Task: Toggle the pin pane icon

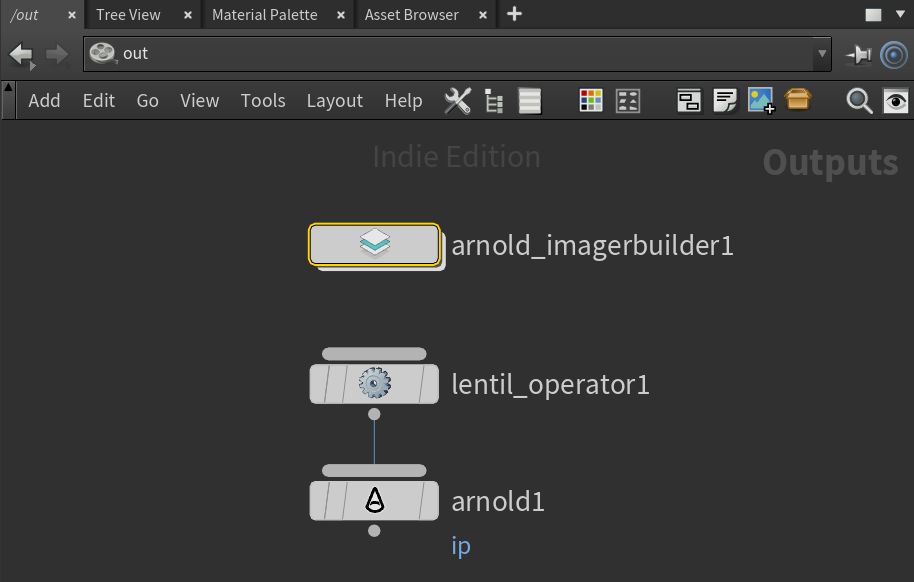Action: click(x=859, y=55)
